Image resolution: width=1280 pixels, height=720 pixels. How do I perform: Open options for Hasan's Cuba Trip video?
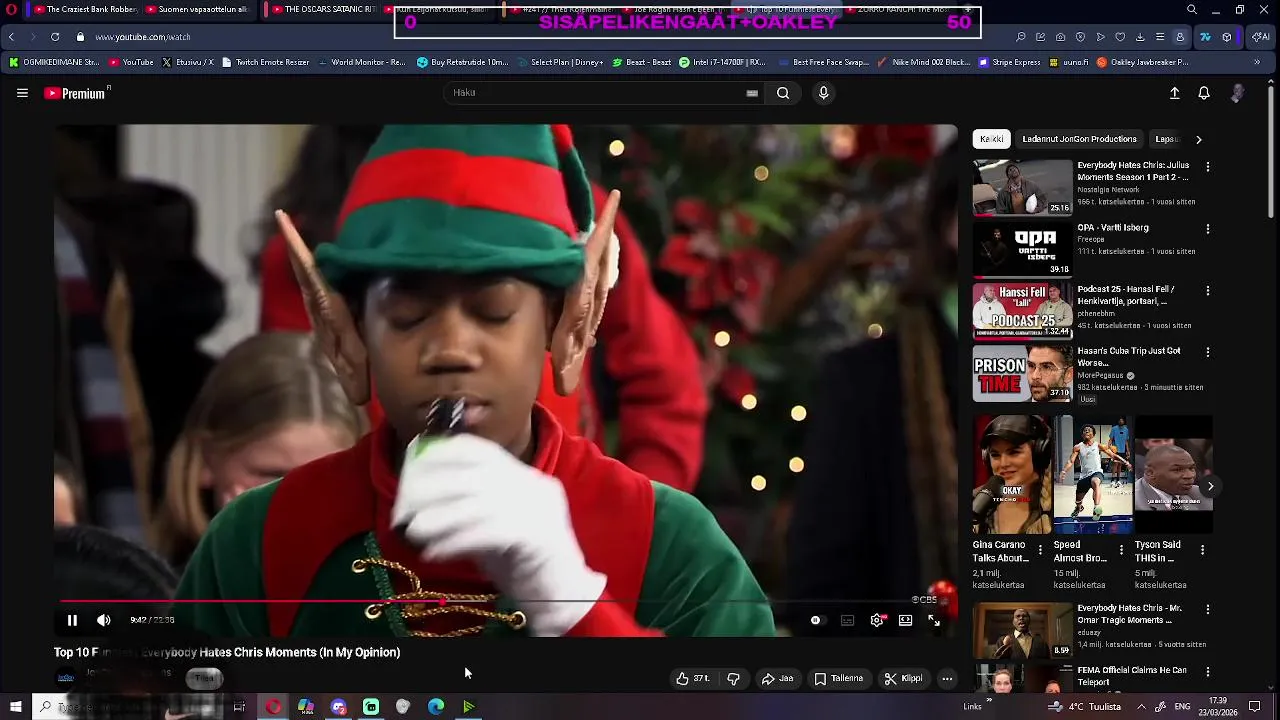[1208, 352]
